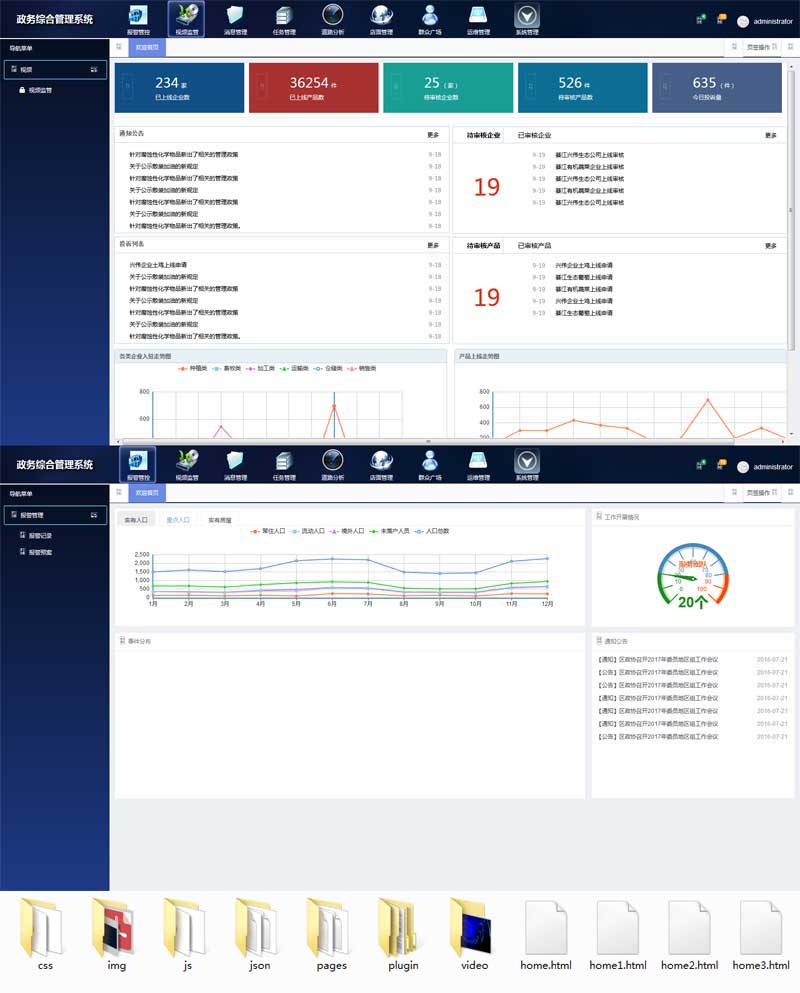Switch to the 已审核产品 tab
800x993 pixels.
534,245
